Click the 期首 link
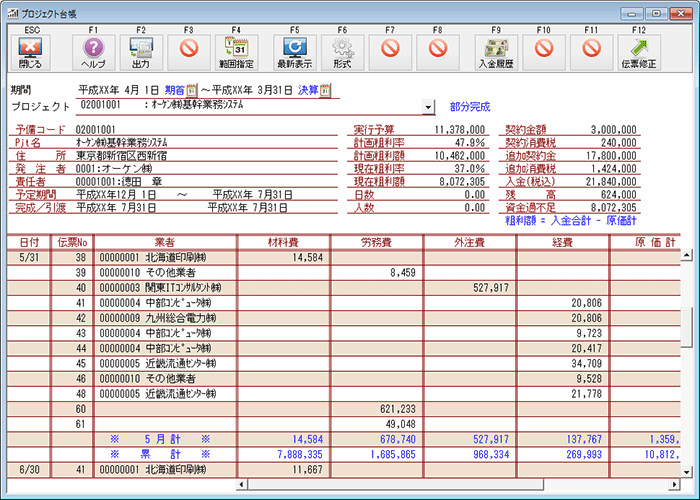This screenshot has width=700, height=500. (x=174, y=91)
